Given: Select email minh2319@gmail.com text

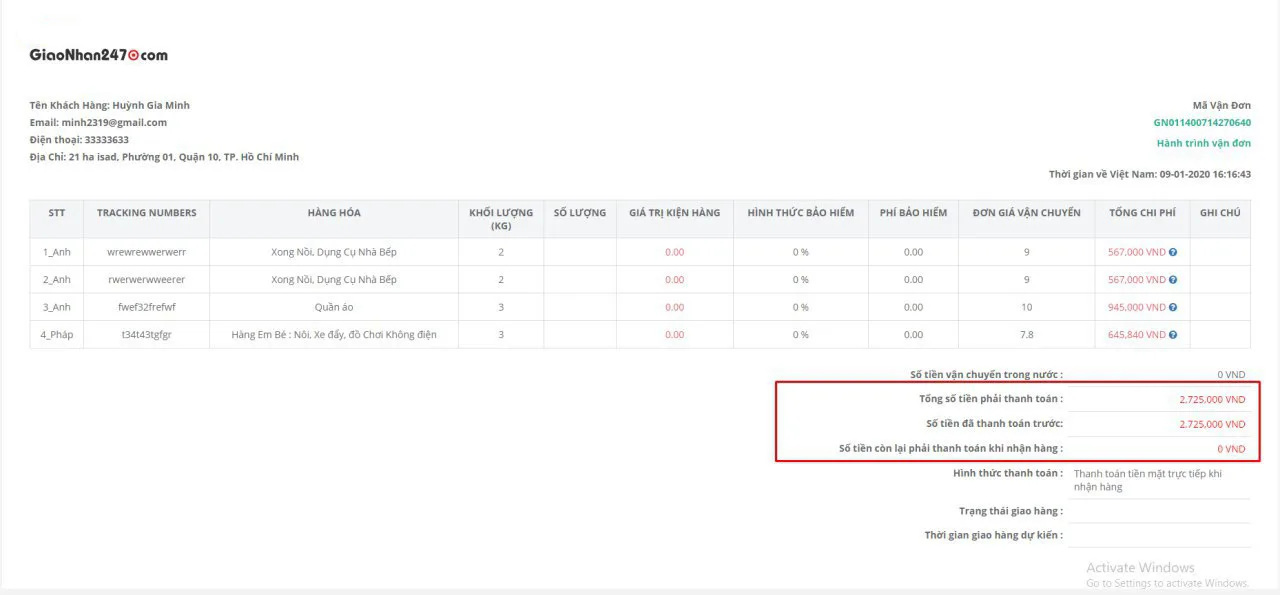Looking at the screenshot, I should click(x=114, y=122).
